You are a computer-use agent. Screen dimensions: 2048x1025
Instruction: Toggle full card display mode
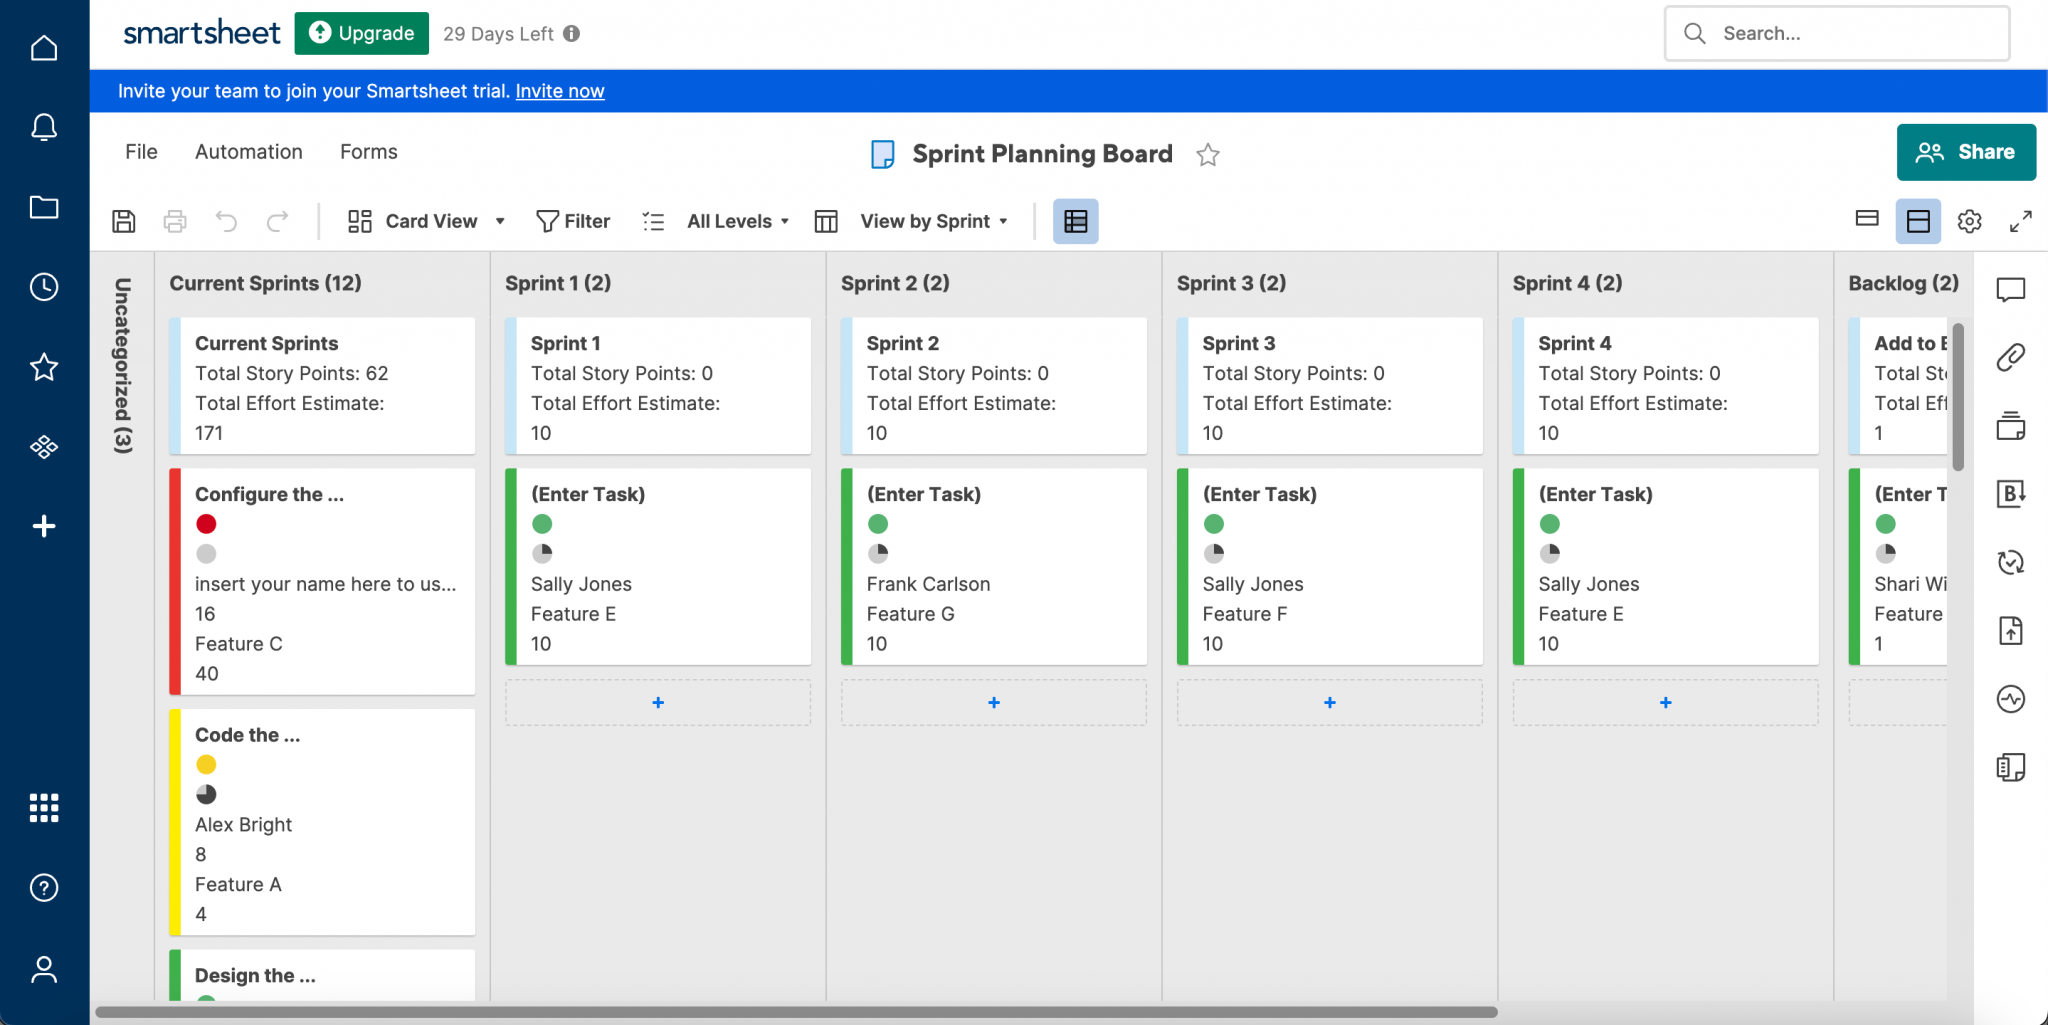click(x=1917, y=221)
